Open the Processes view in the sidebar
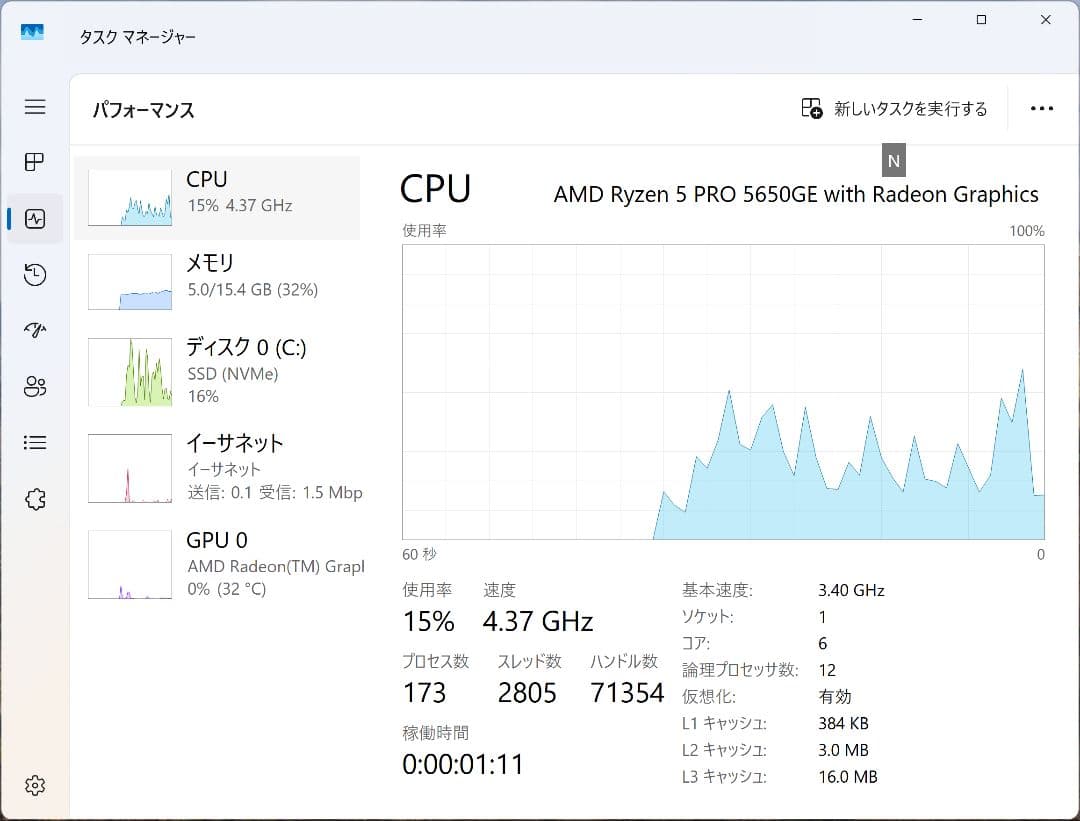1080x821 pixels. tap(34, 162)
